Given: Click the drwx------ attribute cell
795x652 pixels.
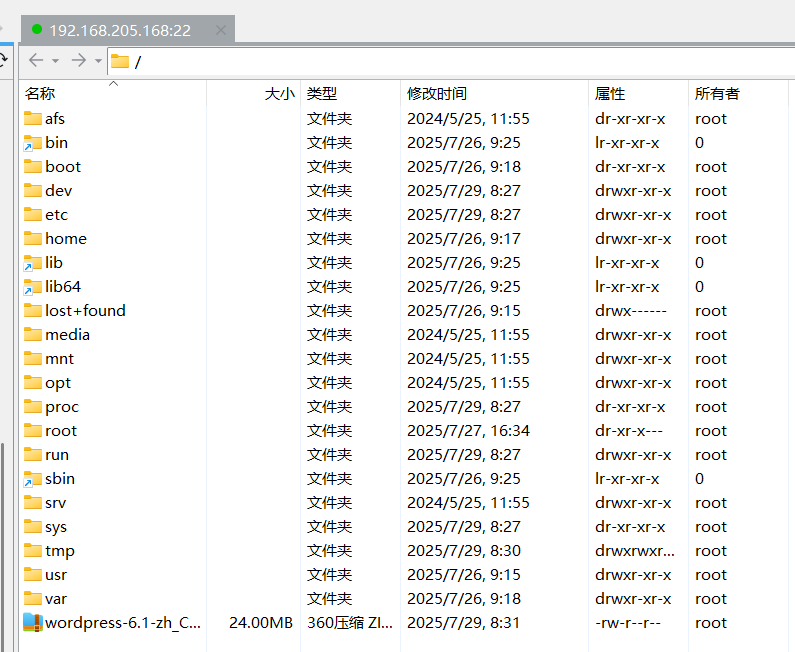Looking at the screenshot, I should [631, 310].
